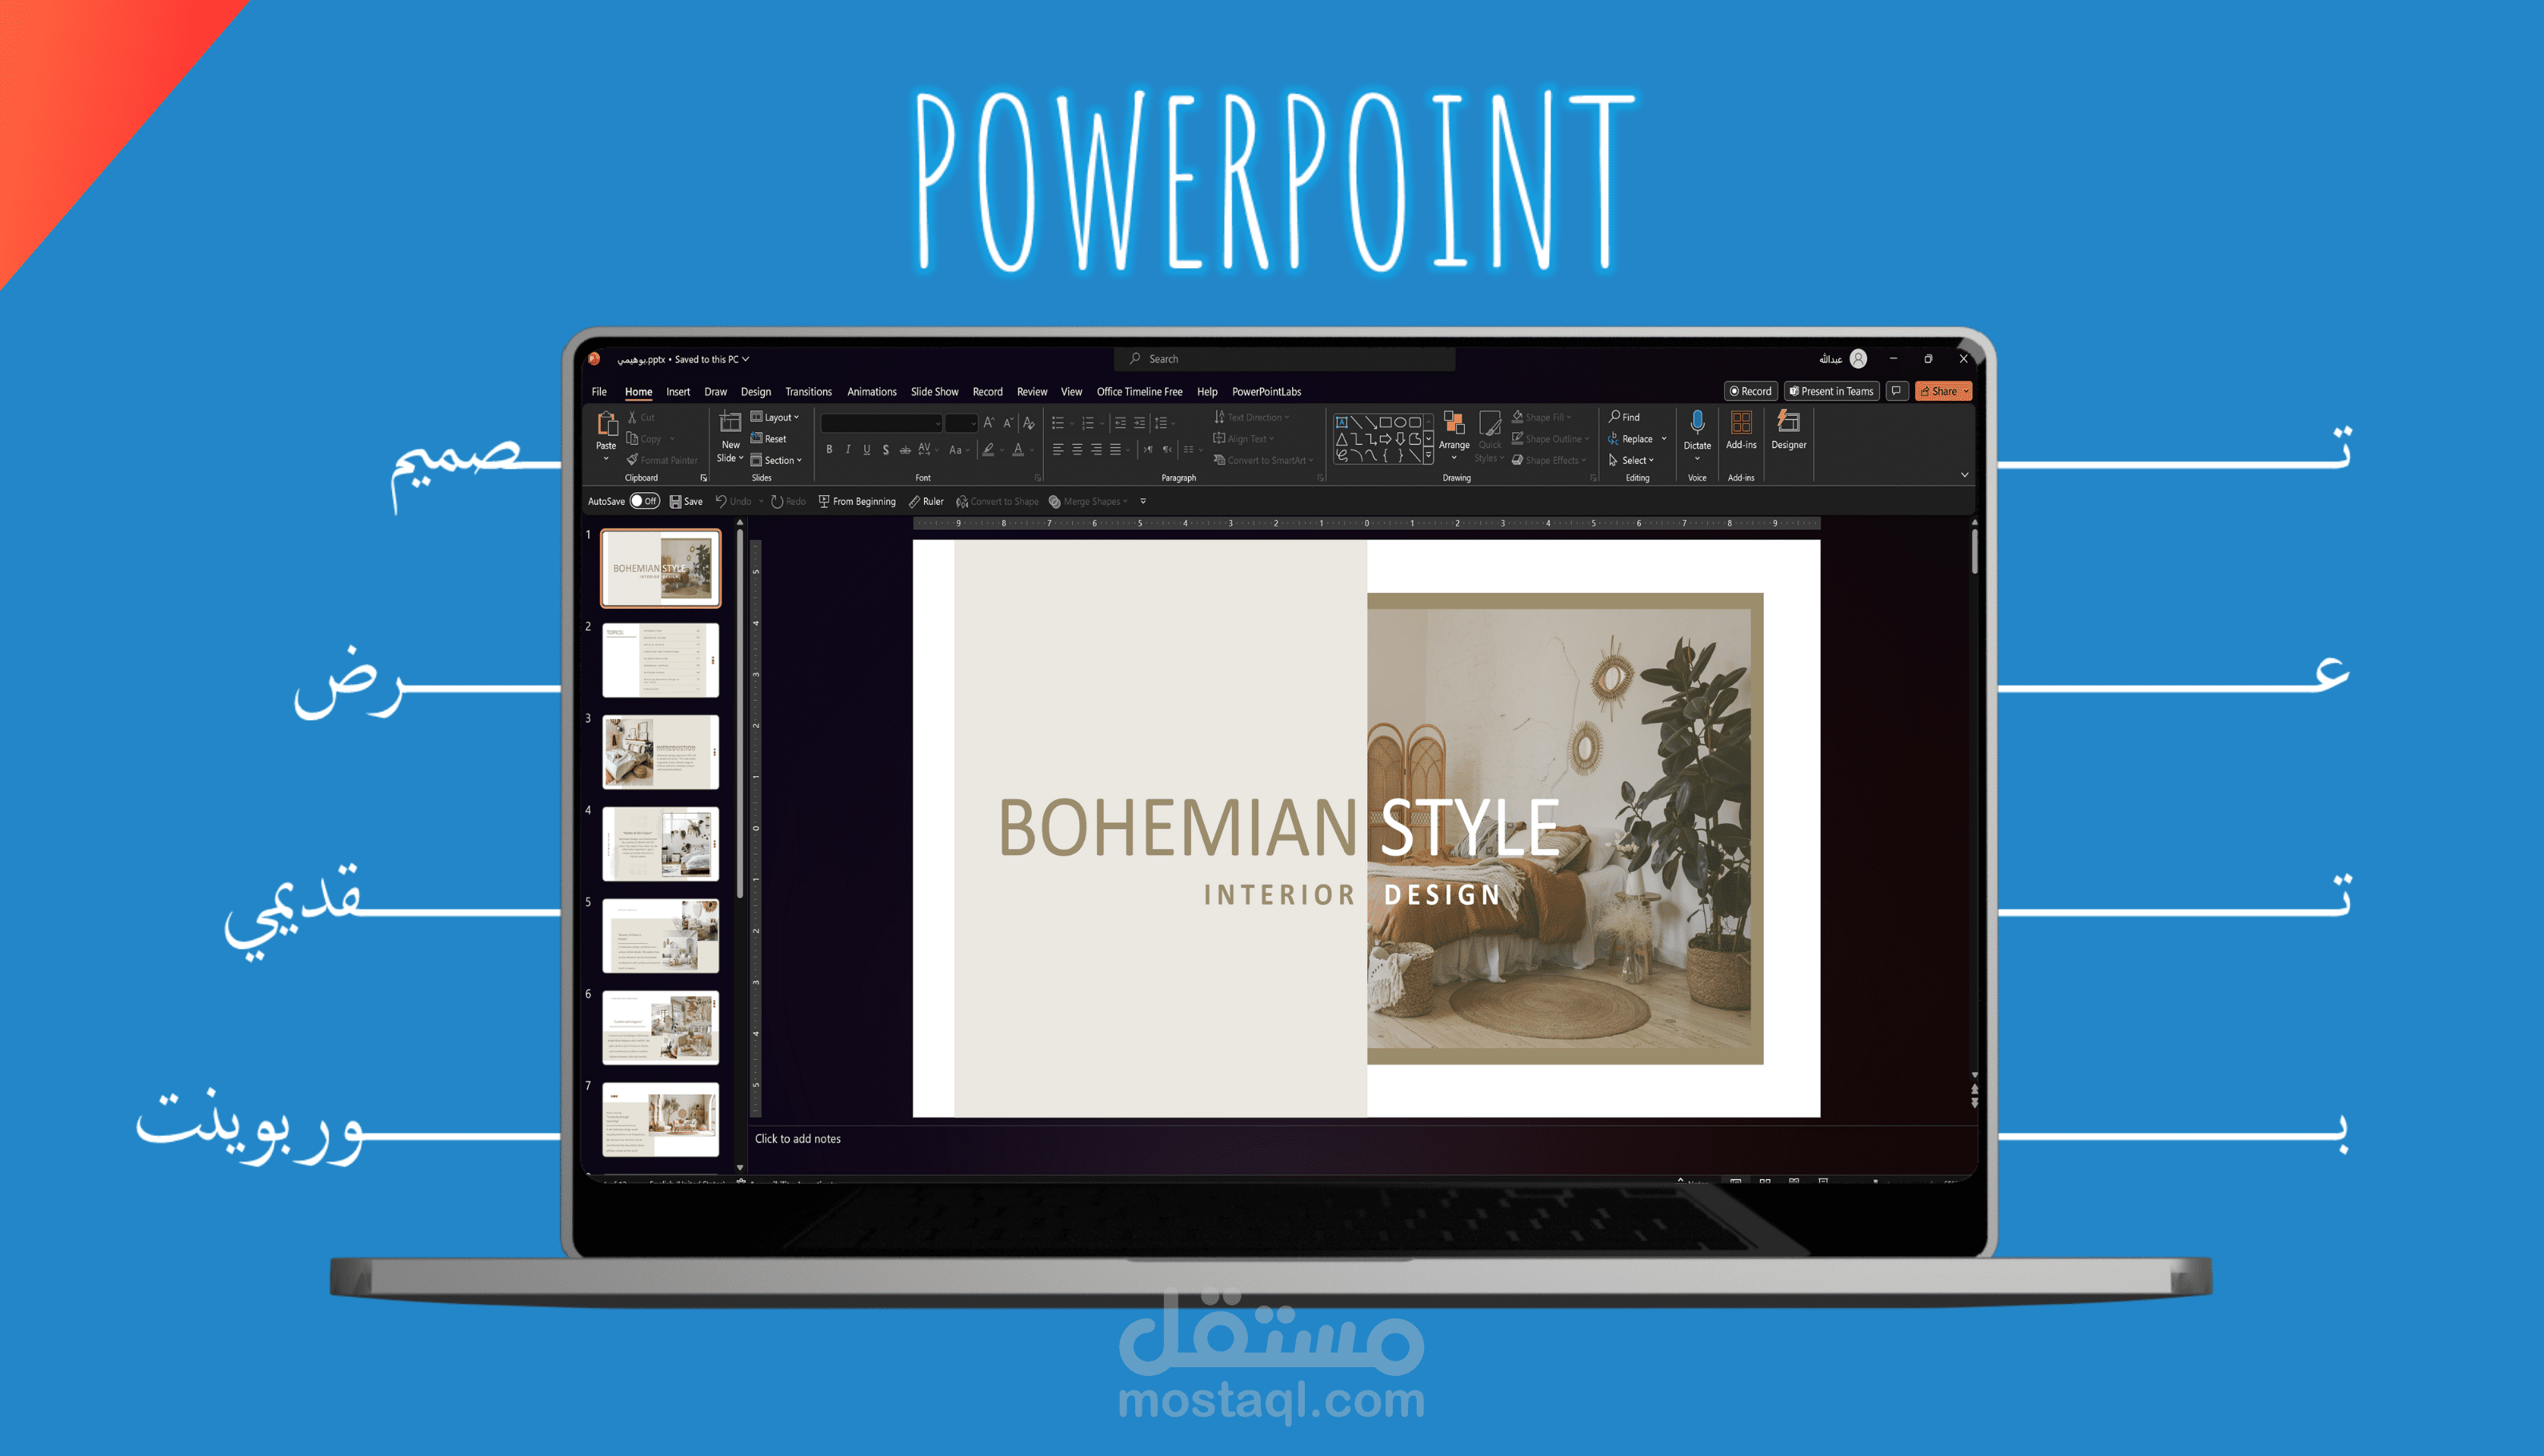Open the comments pane icon
This screenshot has width=2544, height=1456.
(x=1896, y=391)
